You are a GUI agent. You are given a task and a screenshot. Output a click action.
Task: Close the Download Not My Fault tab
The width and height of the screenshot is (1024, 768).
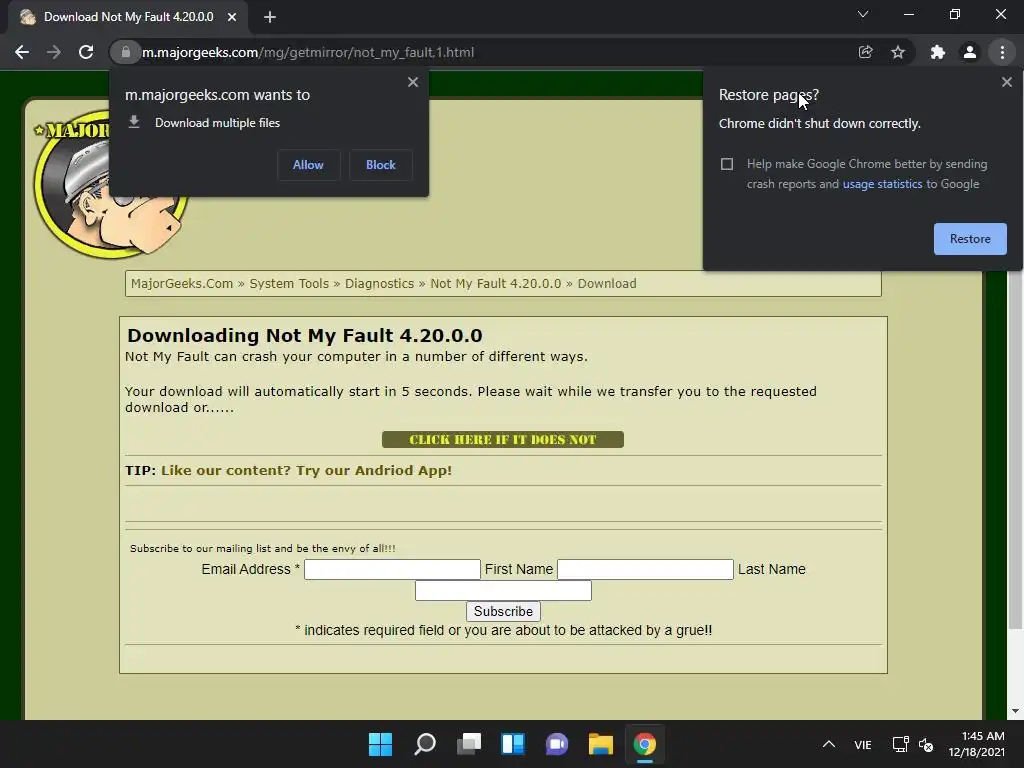232,17
